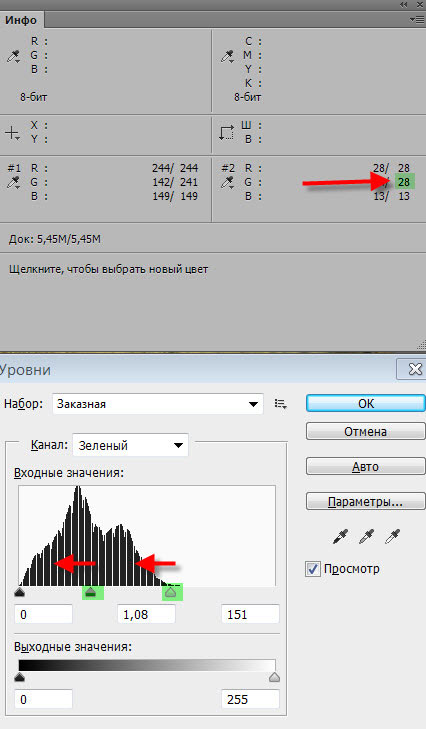Screen dimensions: 426x729
Task: Select the gray point eyedropper in Levels
Action: pyautogui.click(x=366, y=537)
